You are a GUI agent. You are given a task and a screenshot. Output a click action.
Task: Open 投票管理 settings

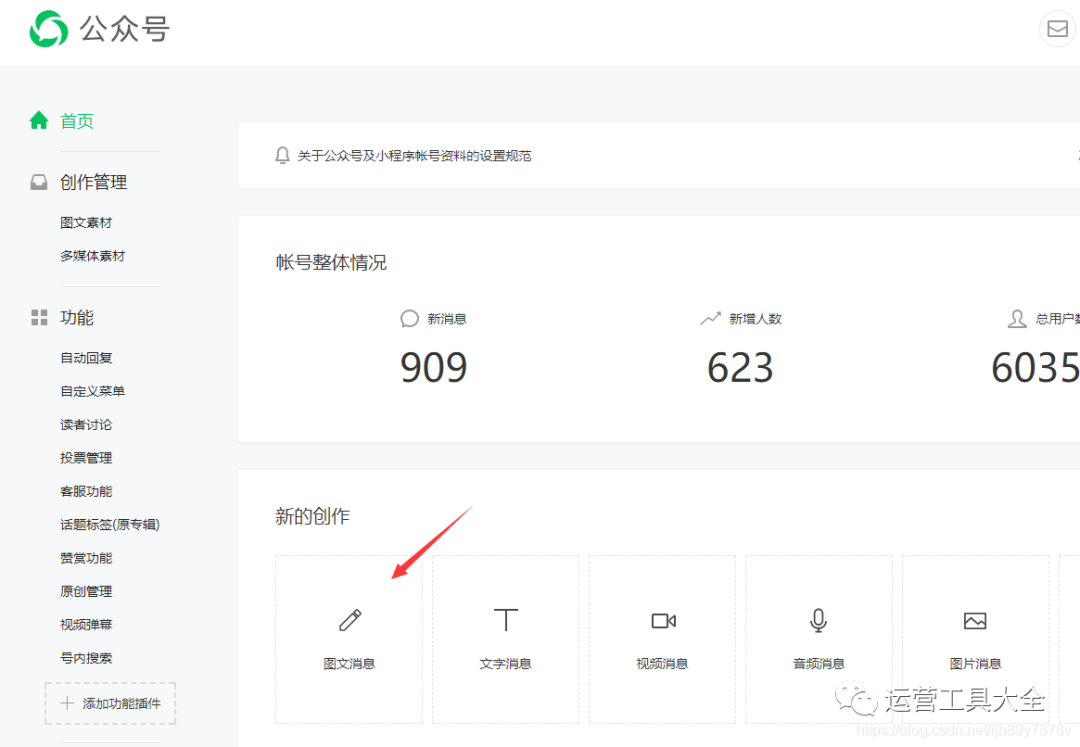(86, 457)
